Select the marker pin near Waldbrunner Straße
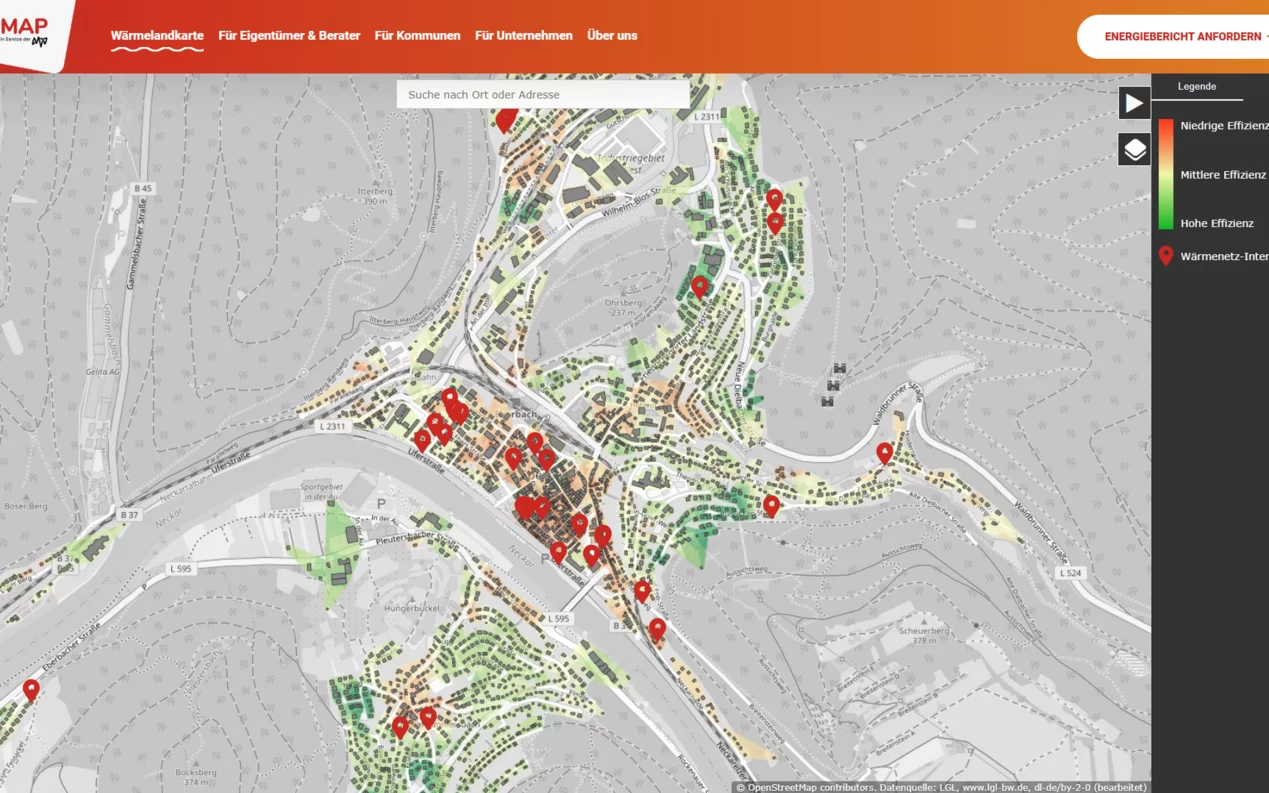 (884, 452)
